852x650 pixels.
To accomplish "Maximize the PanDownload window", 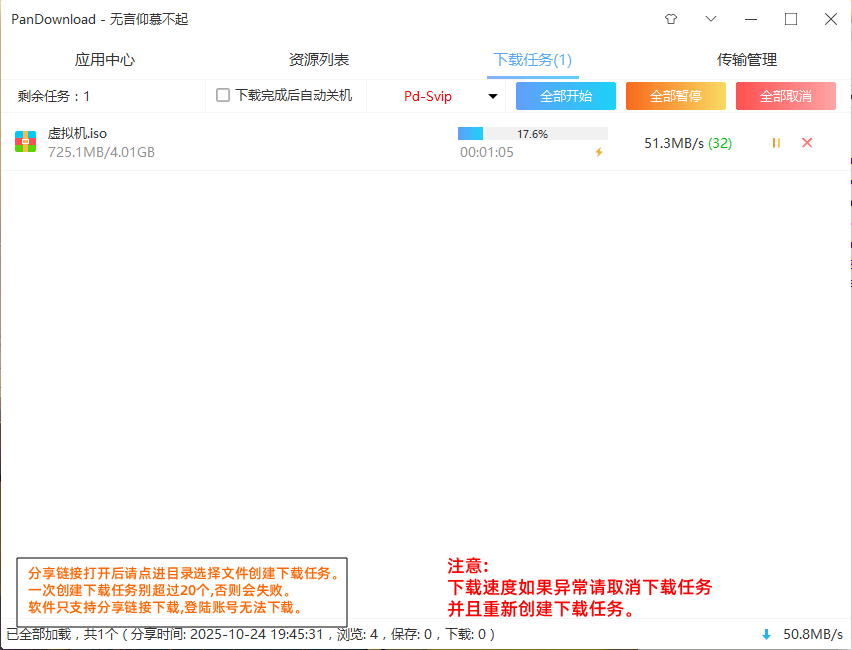I will coord(791,19).
